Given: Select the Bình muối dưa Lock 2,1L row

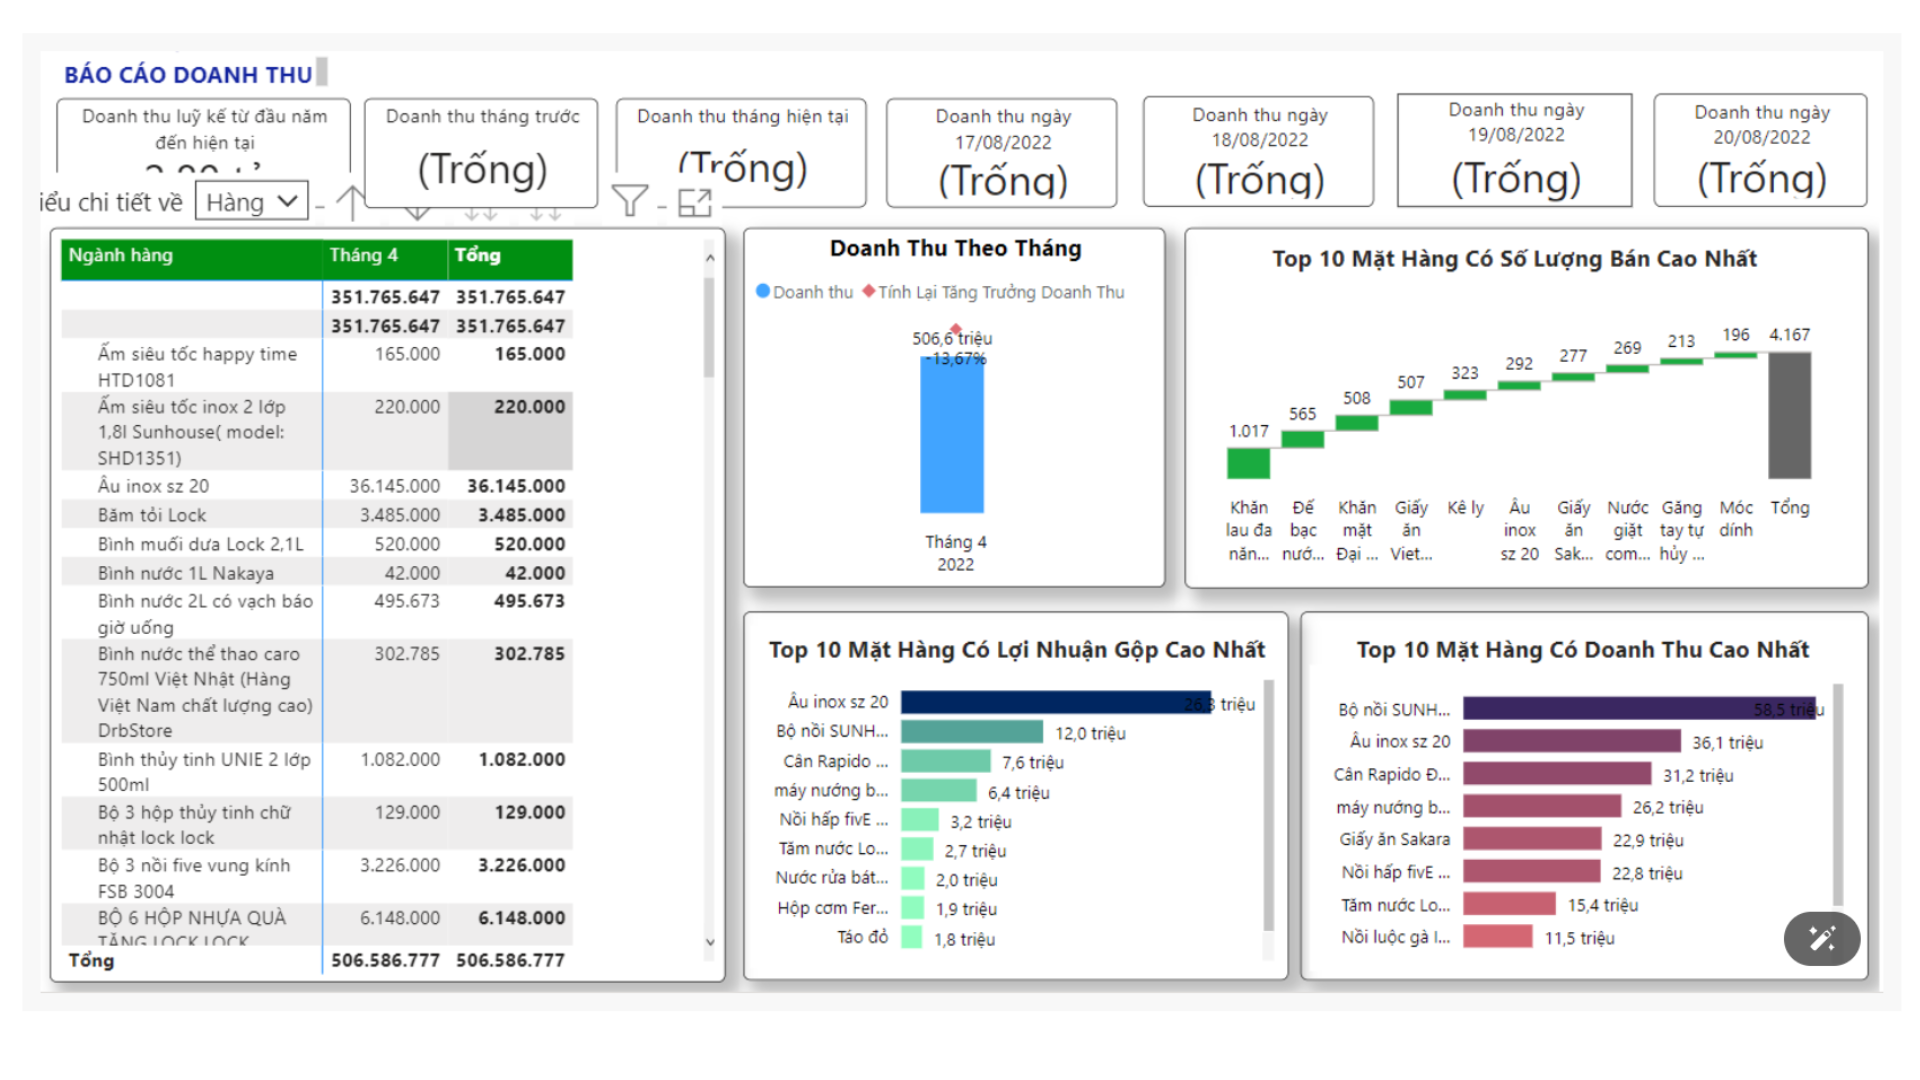Looking at the screenshot, I should point(317,544).
